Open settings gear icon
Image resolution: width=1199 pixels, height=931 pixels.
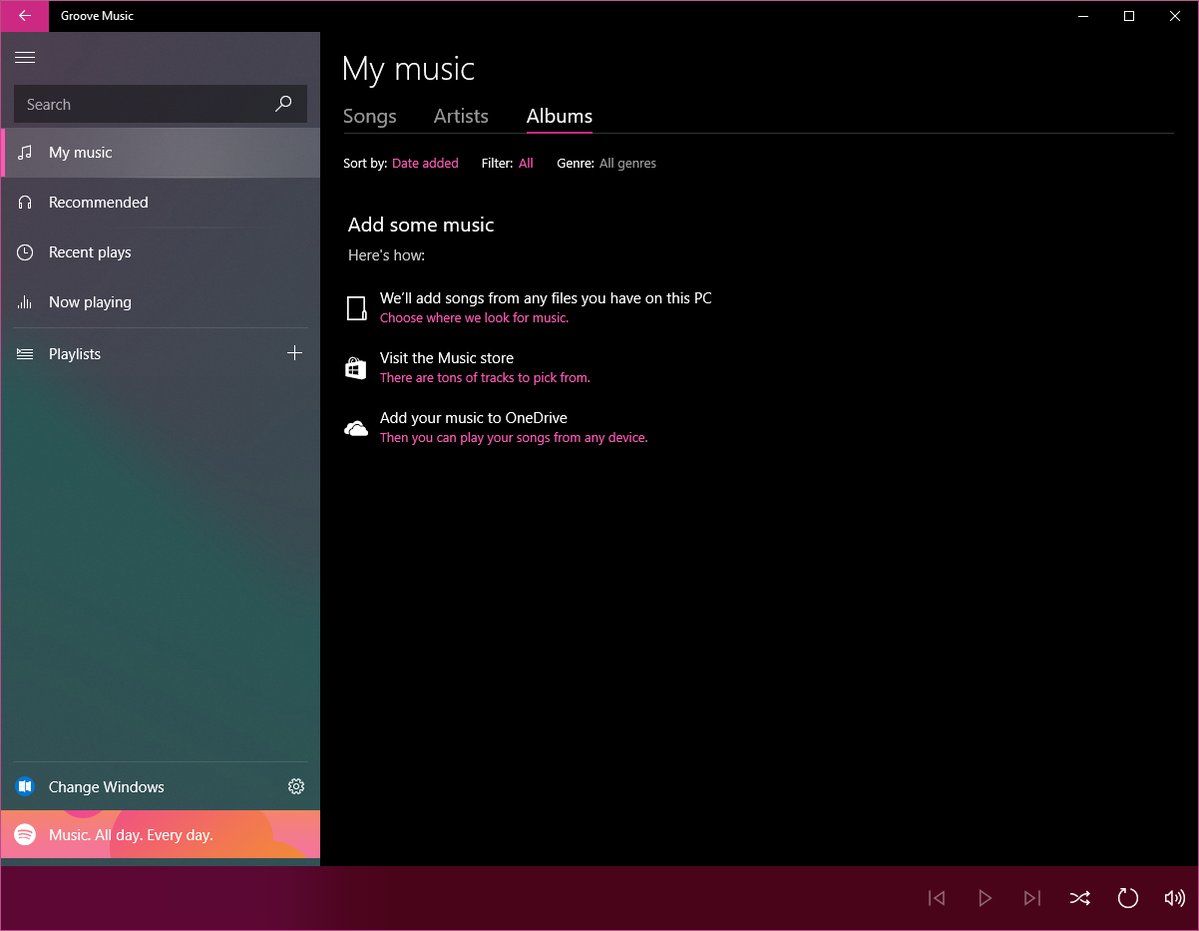pos(296,787)
